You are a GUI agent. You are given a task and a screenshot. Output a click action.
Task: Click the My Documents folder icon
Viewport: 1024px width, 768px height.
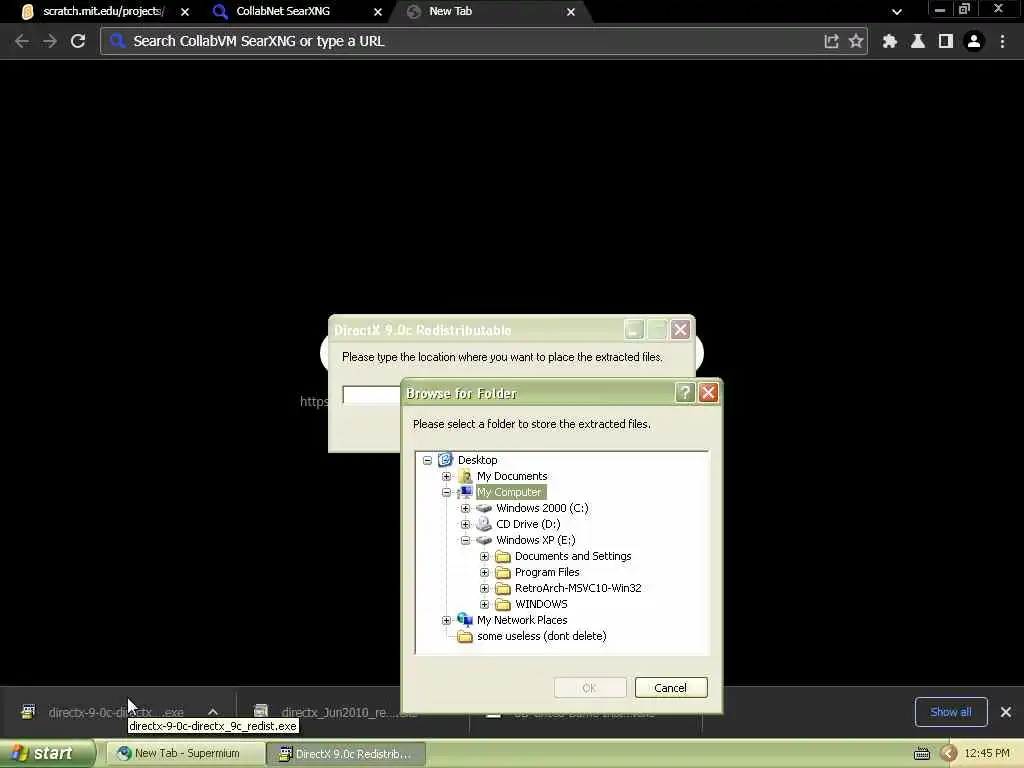[x=465, y=476]
